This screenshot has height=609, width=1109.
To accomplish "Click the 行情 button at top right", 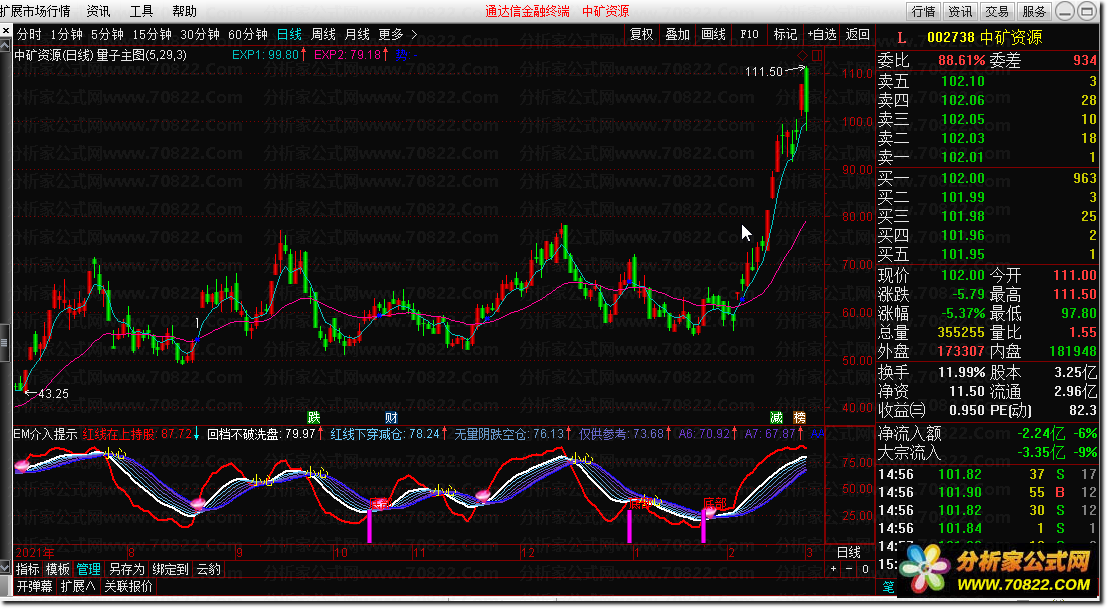I will point(924,11).
